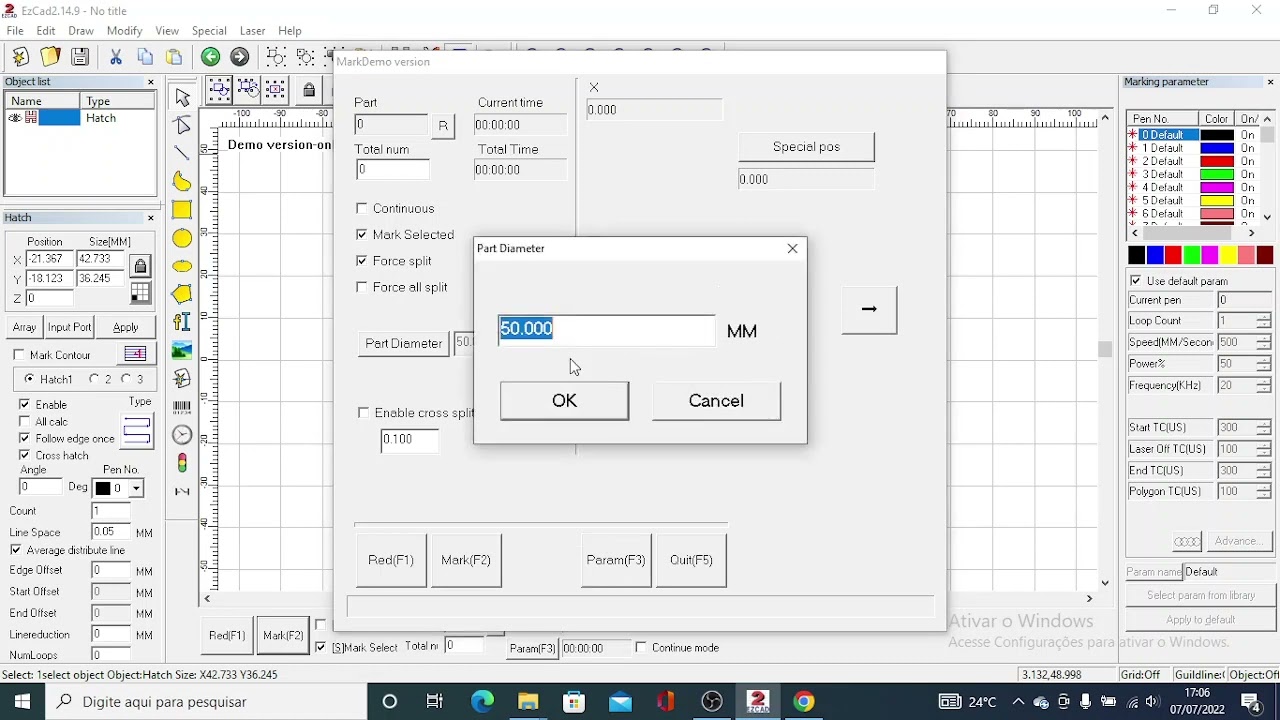Uncheck the Mark Selected checkbox
This screenshot has width=1280, height=720.
[362, 234]
